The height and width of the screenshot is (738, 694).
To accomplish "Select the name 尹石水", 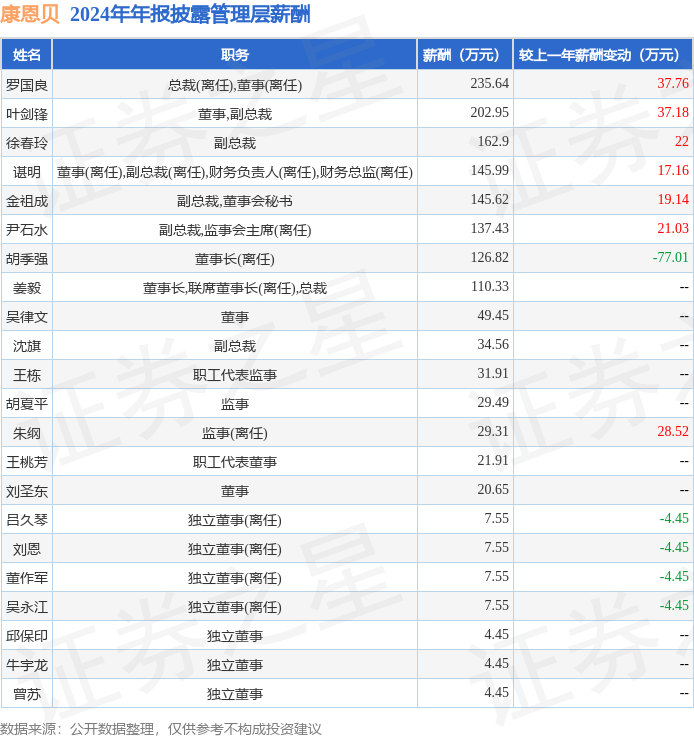I will click(x=27, y=230).
